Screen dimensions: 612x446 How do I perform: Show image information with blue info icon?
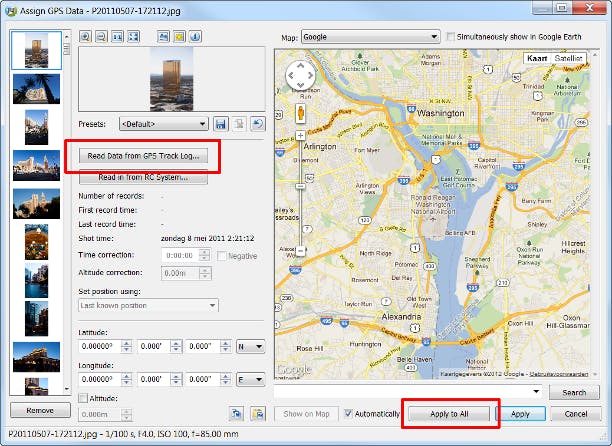(x=196, y=37)
